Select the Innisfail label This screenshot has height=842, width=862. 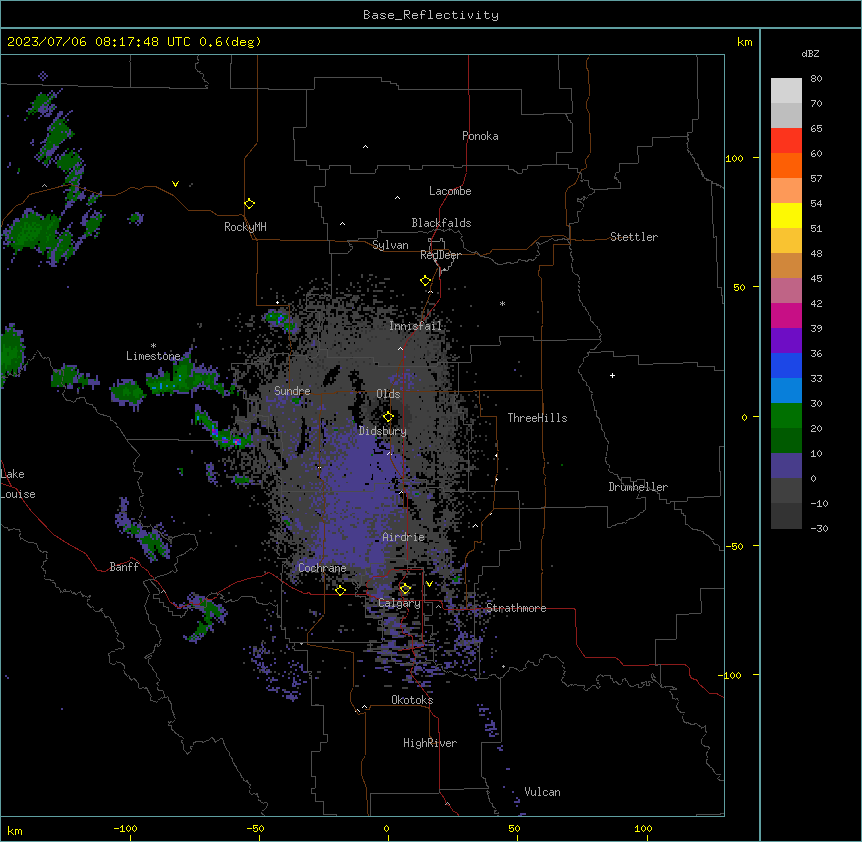pos(415,326)
